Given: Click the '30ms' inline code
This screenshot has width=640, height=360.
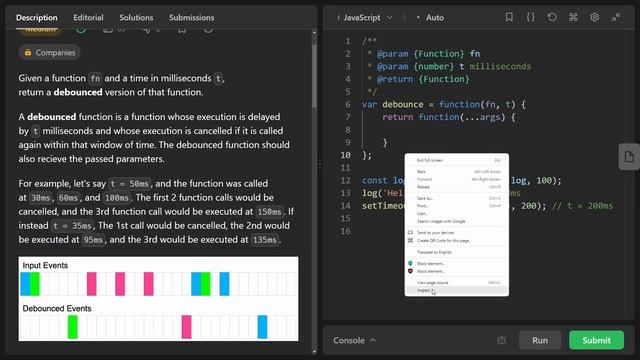Looking at the screenshot, I should coord(41,198).
